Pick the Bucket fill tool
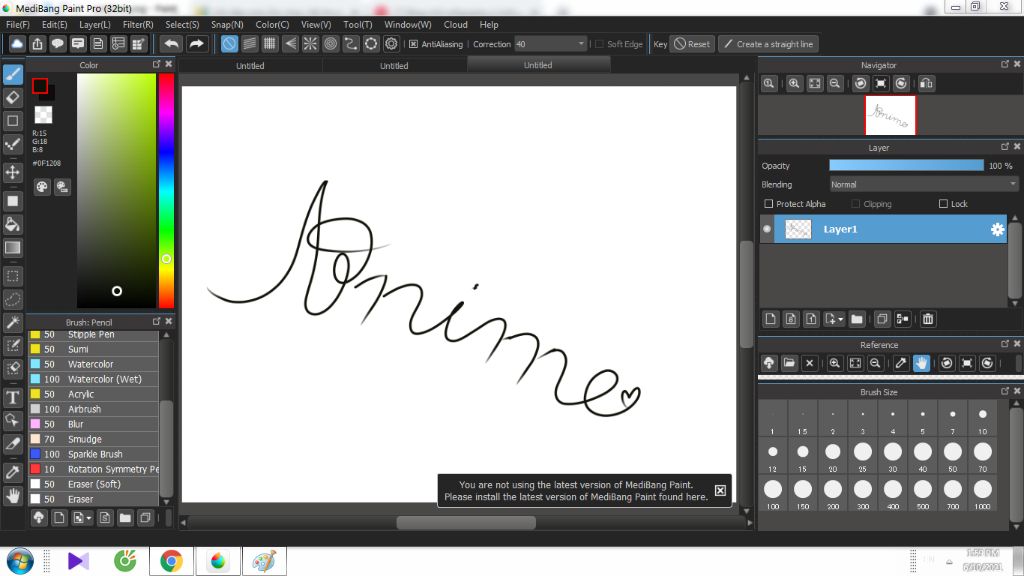1024x576 pixels. click(x=12, y=225)
